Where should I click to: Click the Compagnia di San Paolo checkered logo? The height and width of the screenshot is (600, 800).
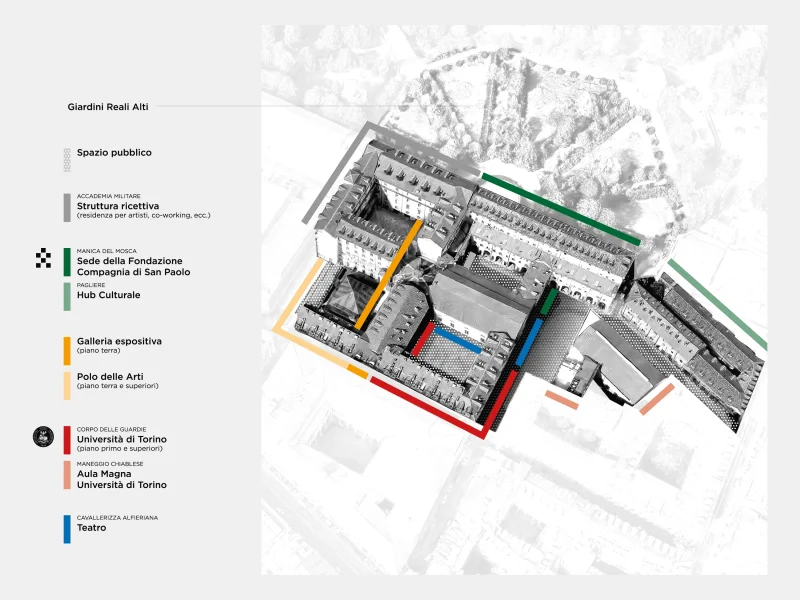[43, 259]
